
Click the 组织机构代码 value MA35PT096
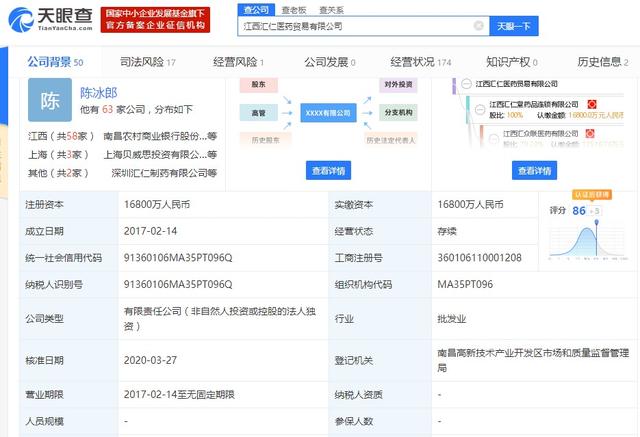(465, 284)
